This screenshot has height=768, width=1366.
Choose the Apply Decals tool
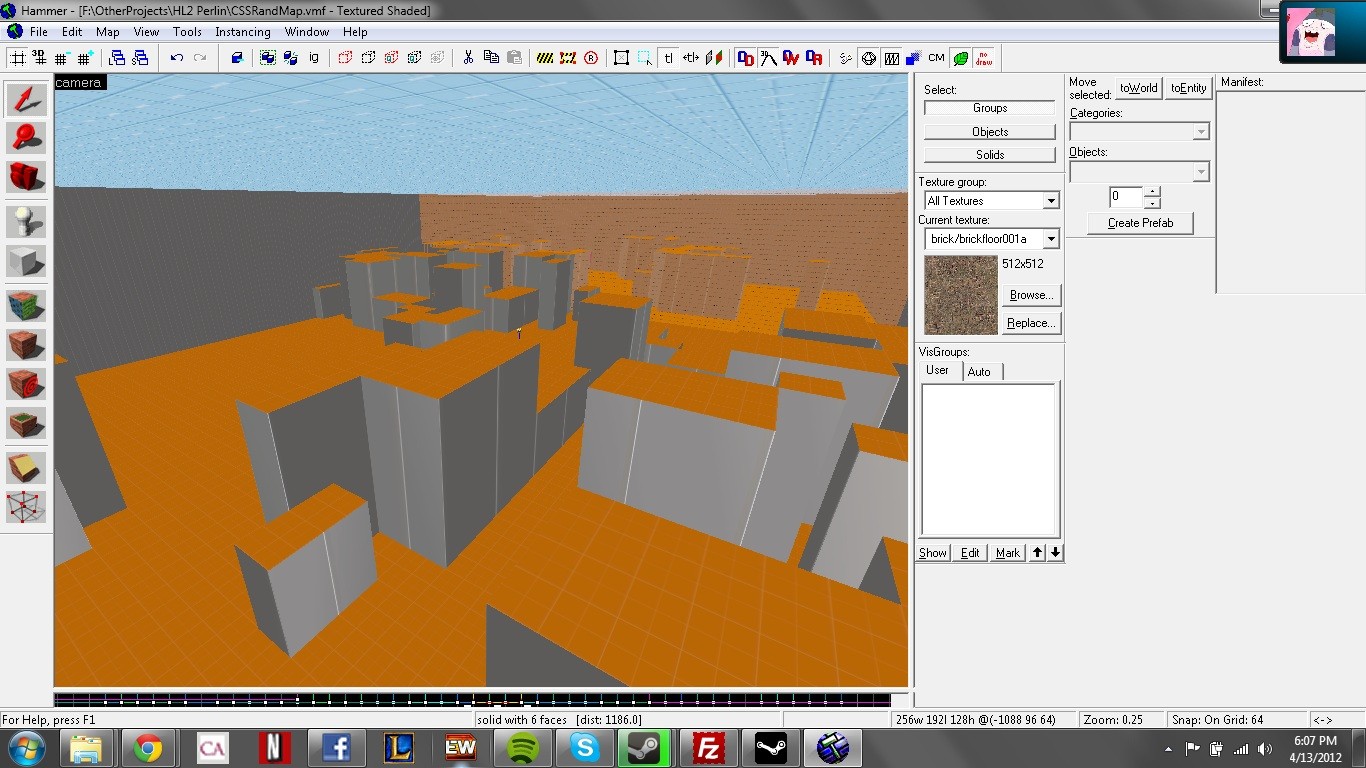point(27,384)
